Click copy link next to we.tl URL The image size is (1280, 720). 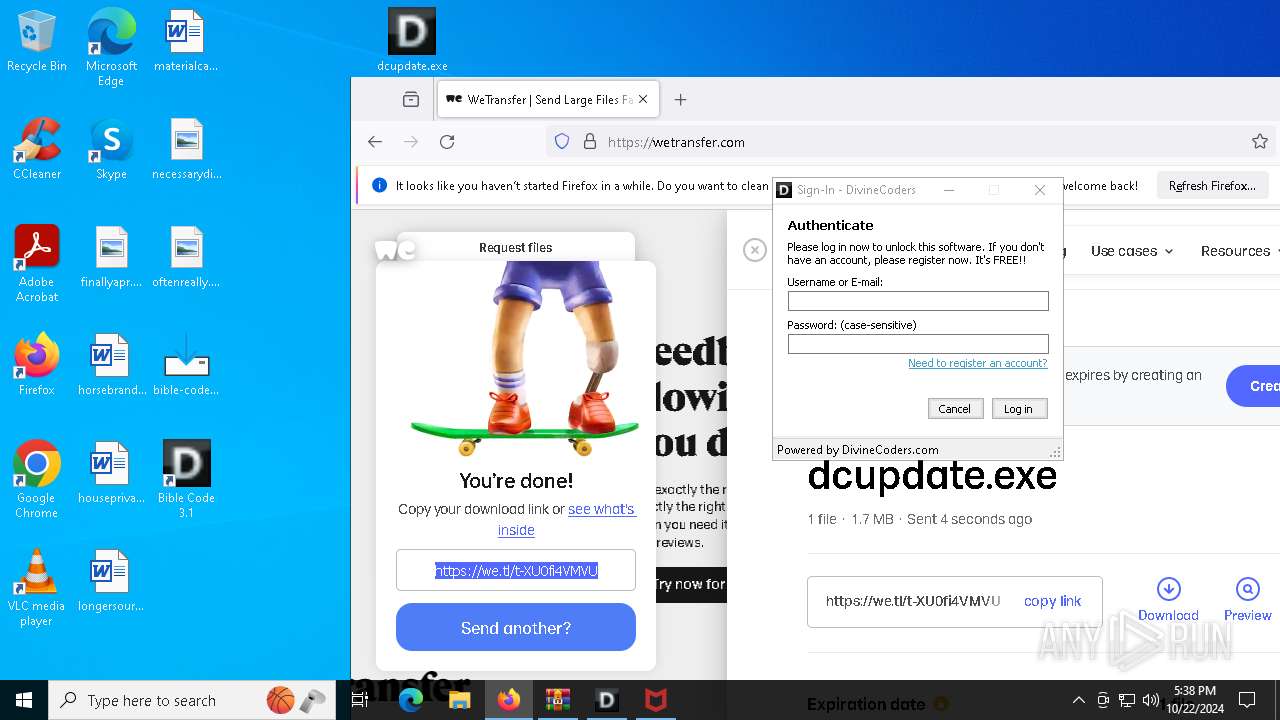(x=1052, y=601)
